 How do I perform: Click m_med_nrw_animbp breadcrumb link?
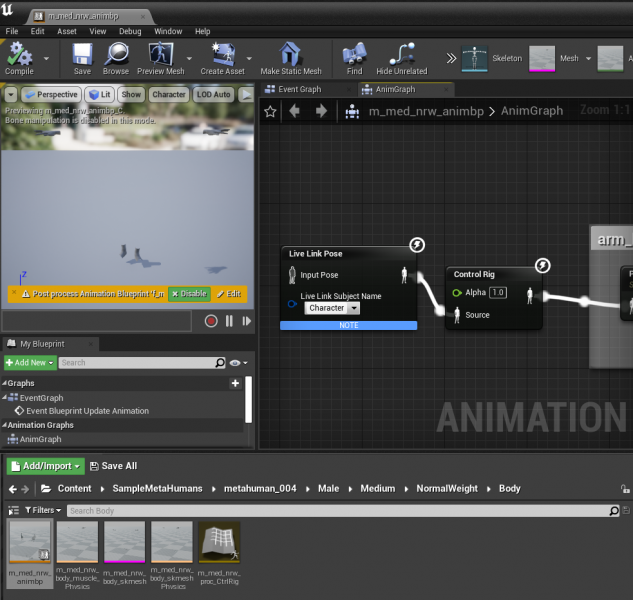point(426,111)
